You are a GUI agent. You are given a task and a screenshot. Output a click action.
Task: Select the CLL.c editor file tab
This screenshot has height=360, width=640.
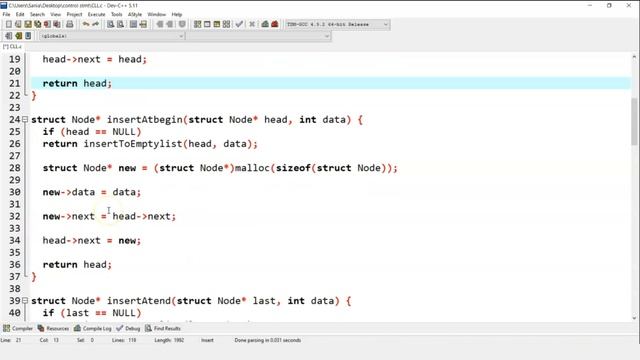(12, 47)
